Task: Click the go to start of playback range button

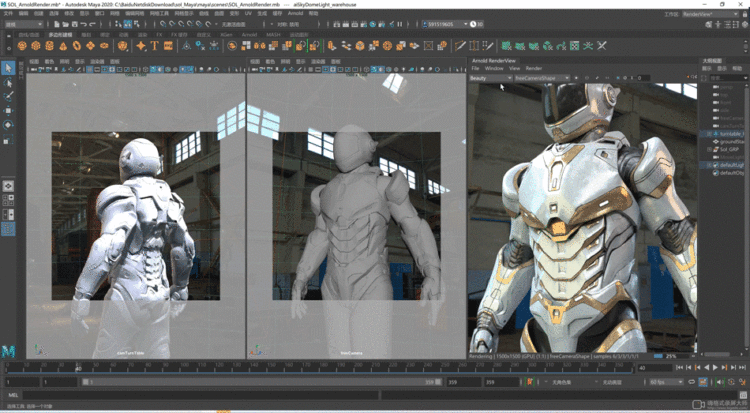Action: pos(679,368)
